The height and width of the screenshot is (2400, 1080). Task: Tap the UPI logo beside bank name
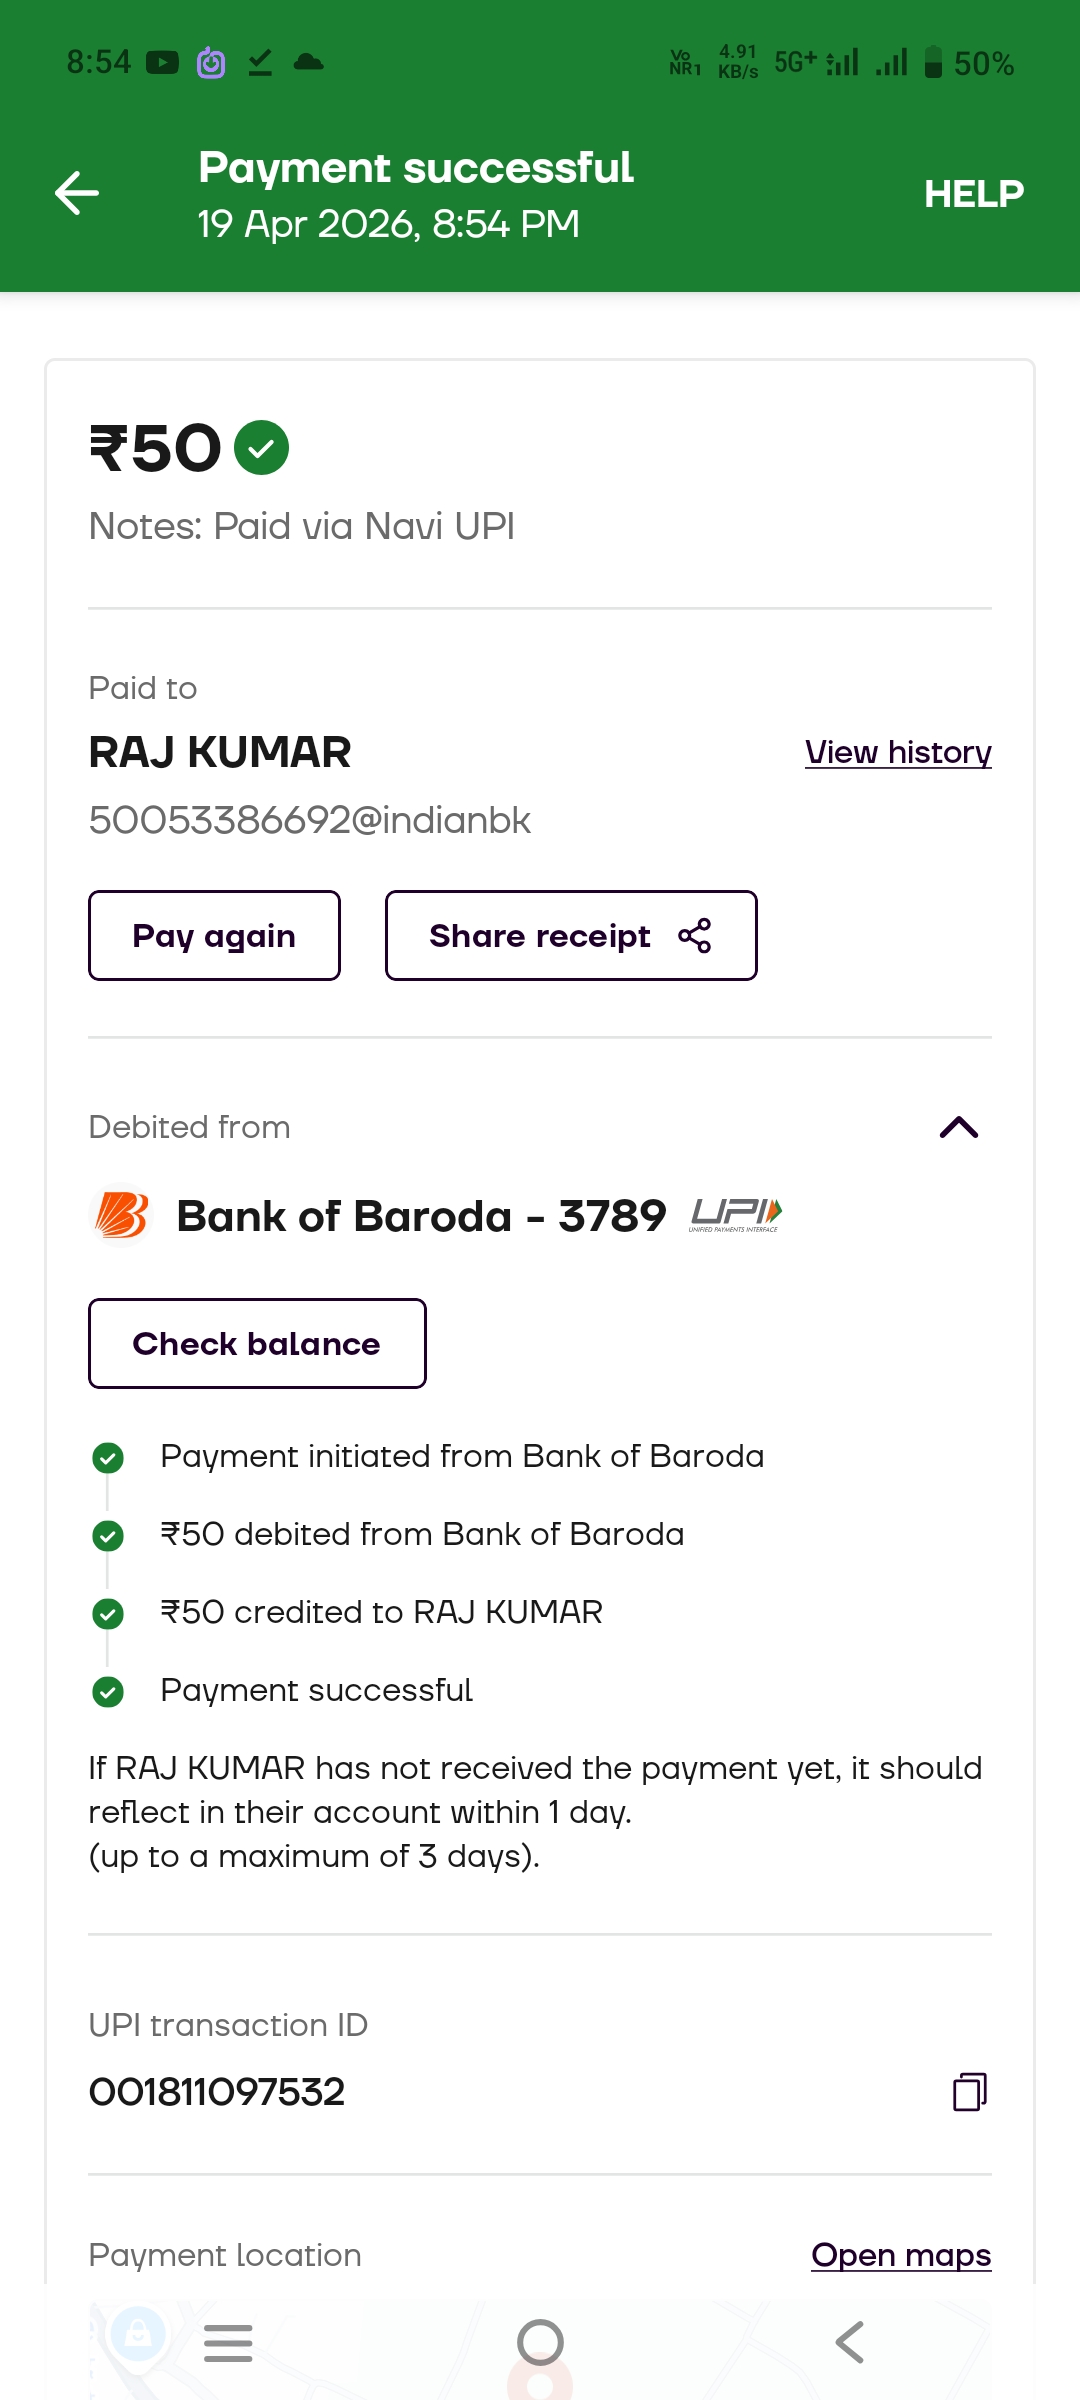[735, 1215]
